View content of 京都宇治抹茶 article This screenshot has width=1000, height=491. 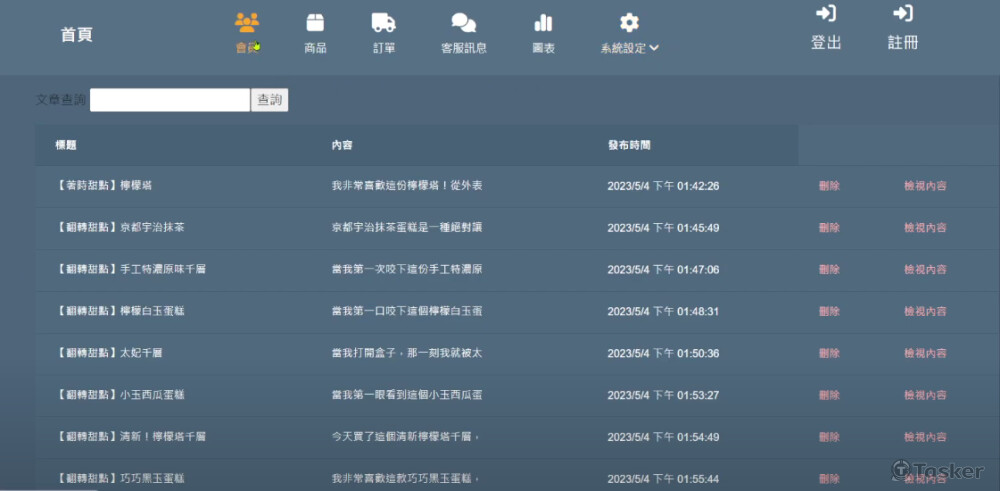pyautogui.click(x=925, y=228)
